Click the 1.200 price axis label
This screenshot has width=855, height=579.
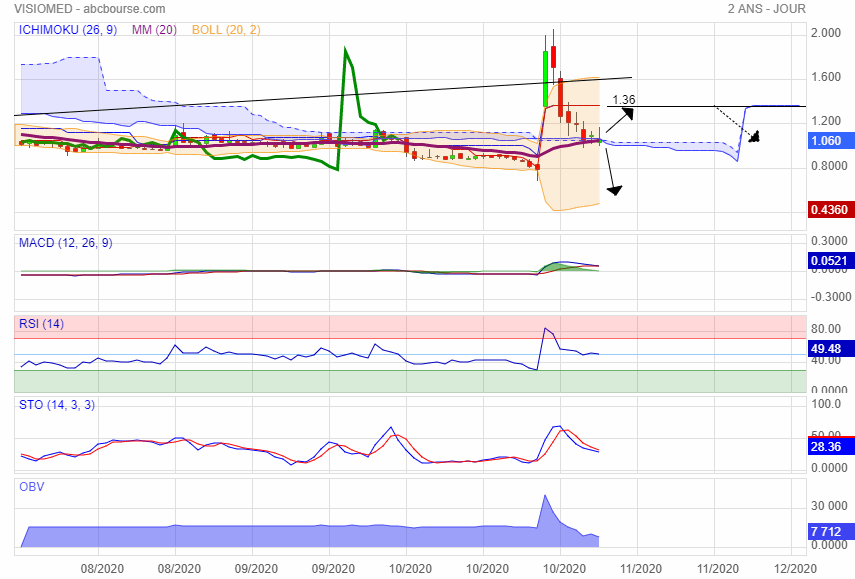pos(826,121)
